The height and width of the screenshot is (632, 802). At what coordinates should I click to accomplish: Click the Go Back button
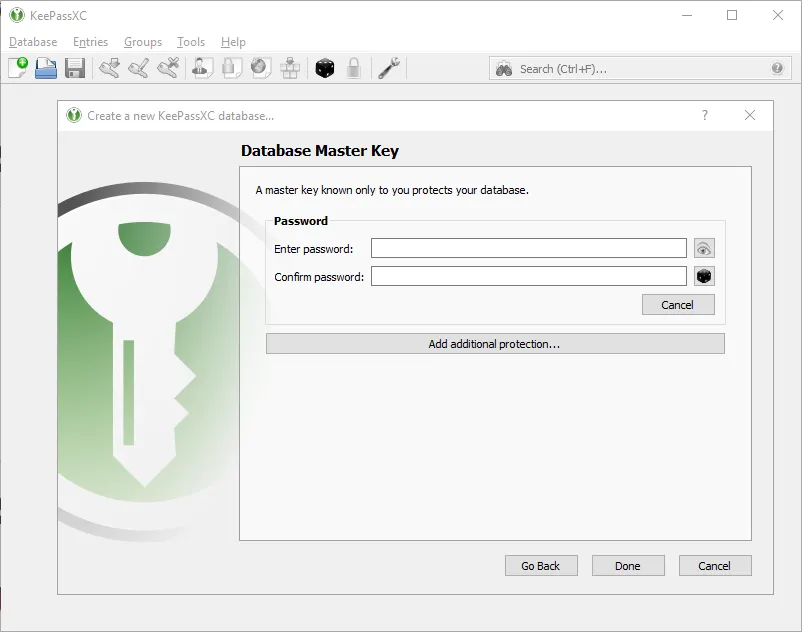(x=541, y=566)
